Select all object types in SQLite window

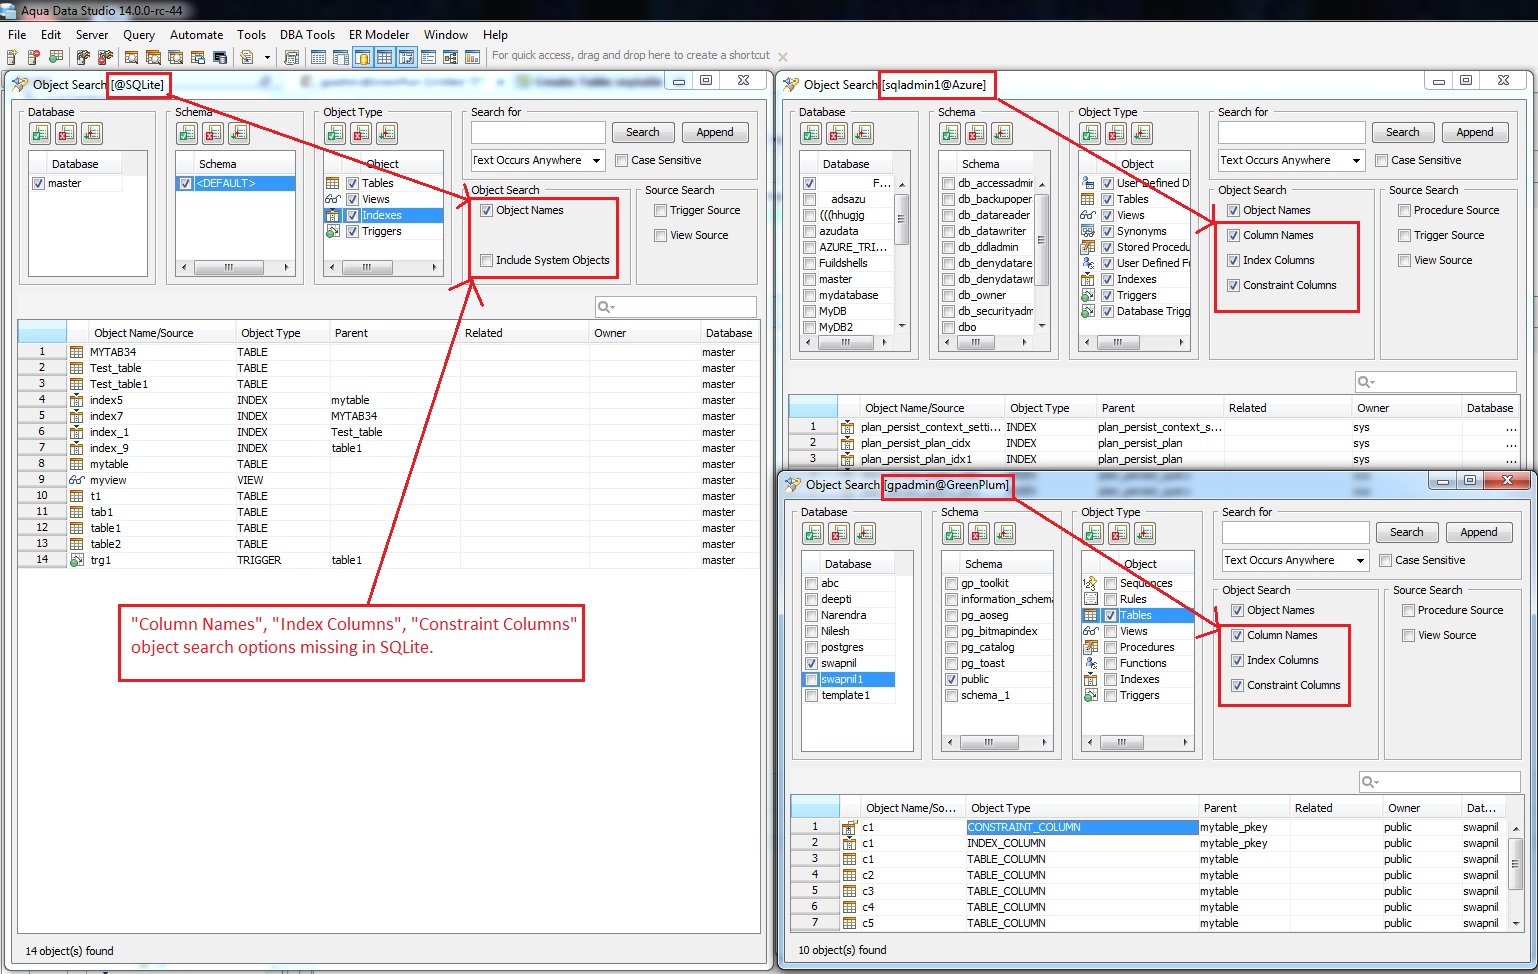(335, 133)
